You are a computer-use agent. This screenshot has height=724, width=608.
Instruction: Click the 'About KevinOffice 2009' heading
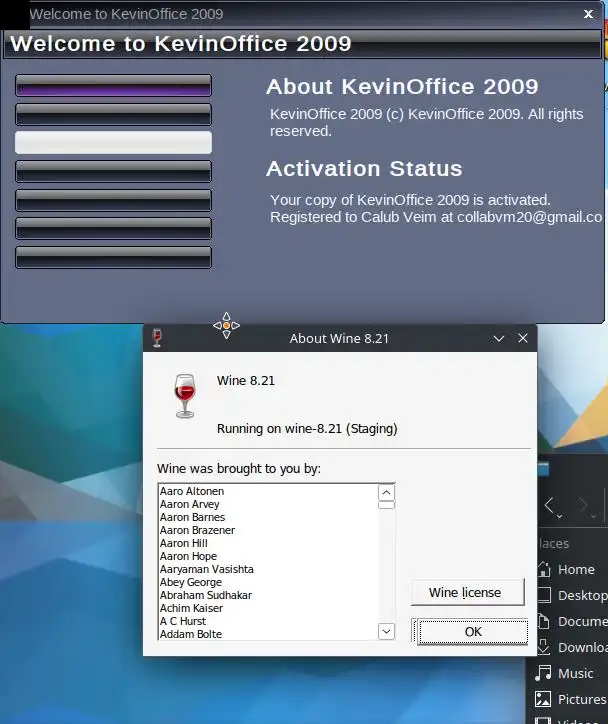pyautogui.click(x=402, y=86)
